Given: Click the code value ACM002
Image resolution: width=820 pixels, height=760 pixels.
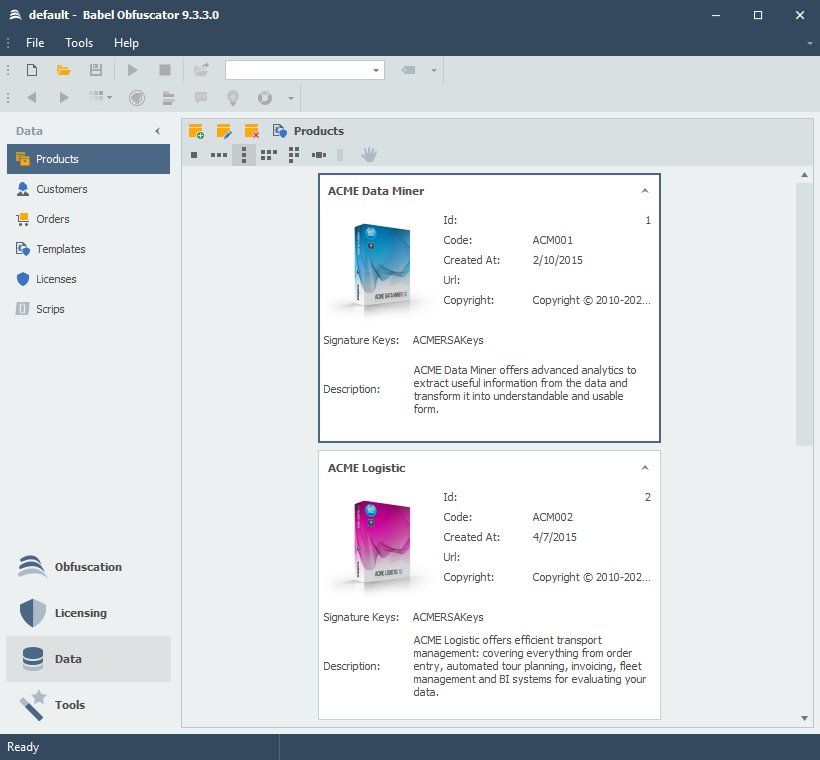Looking at the screenshot, I should pyautogui.click(x=552, y=517).
